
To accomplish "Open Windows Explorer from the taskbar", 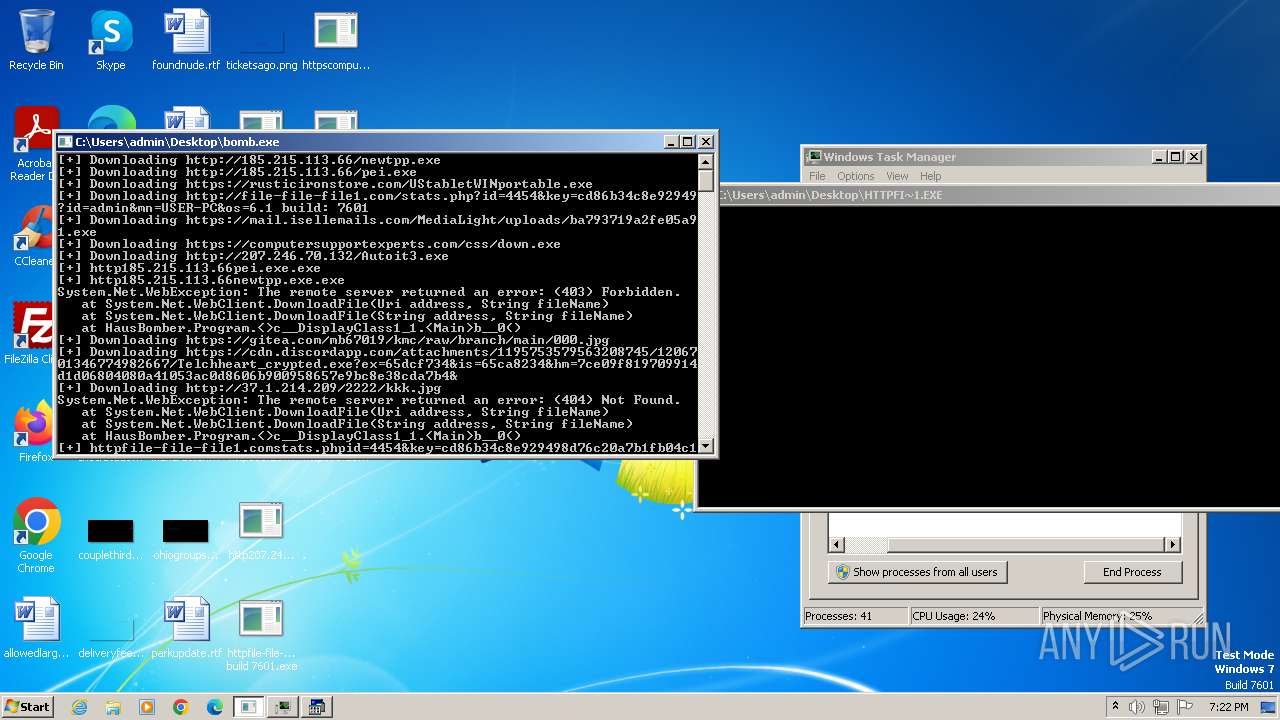I will (113, 707).
